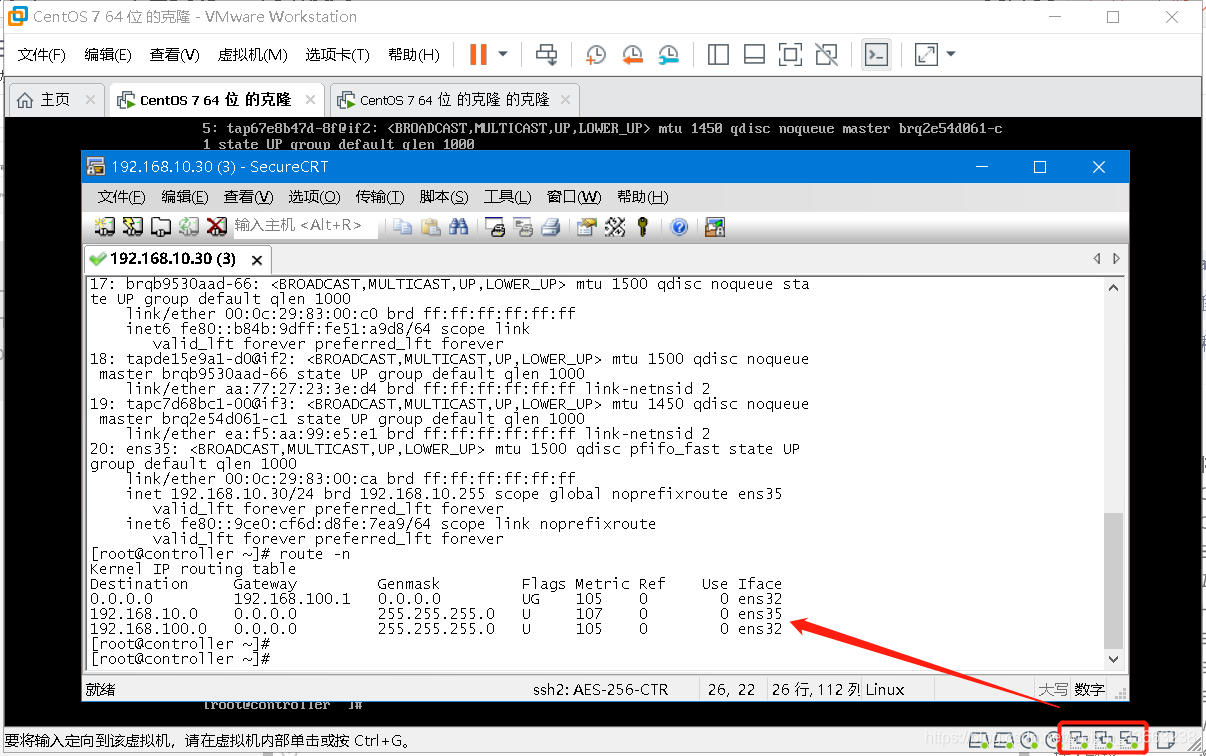Click the SecureCRT Connect icon
This screenshot has width=1206, height=756.
105,227
